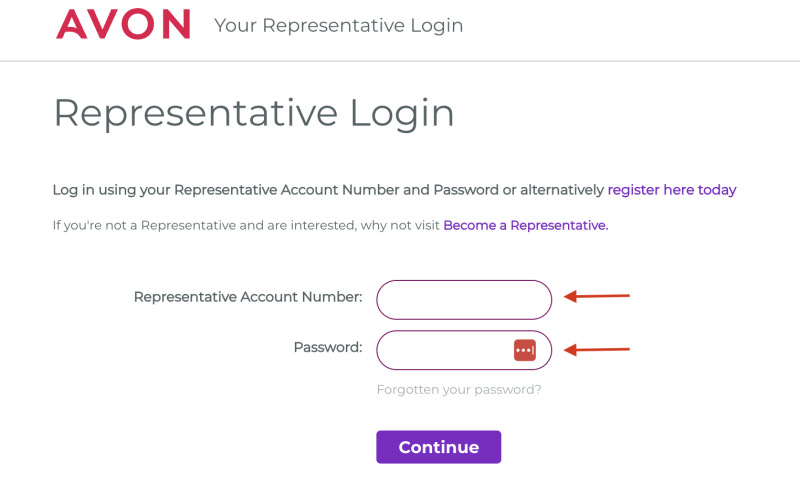Focus the Password input box
Image resolution: width=800 pixels, height=500 pixels.
click(464, 350)
